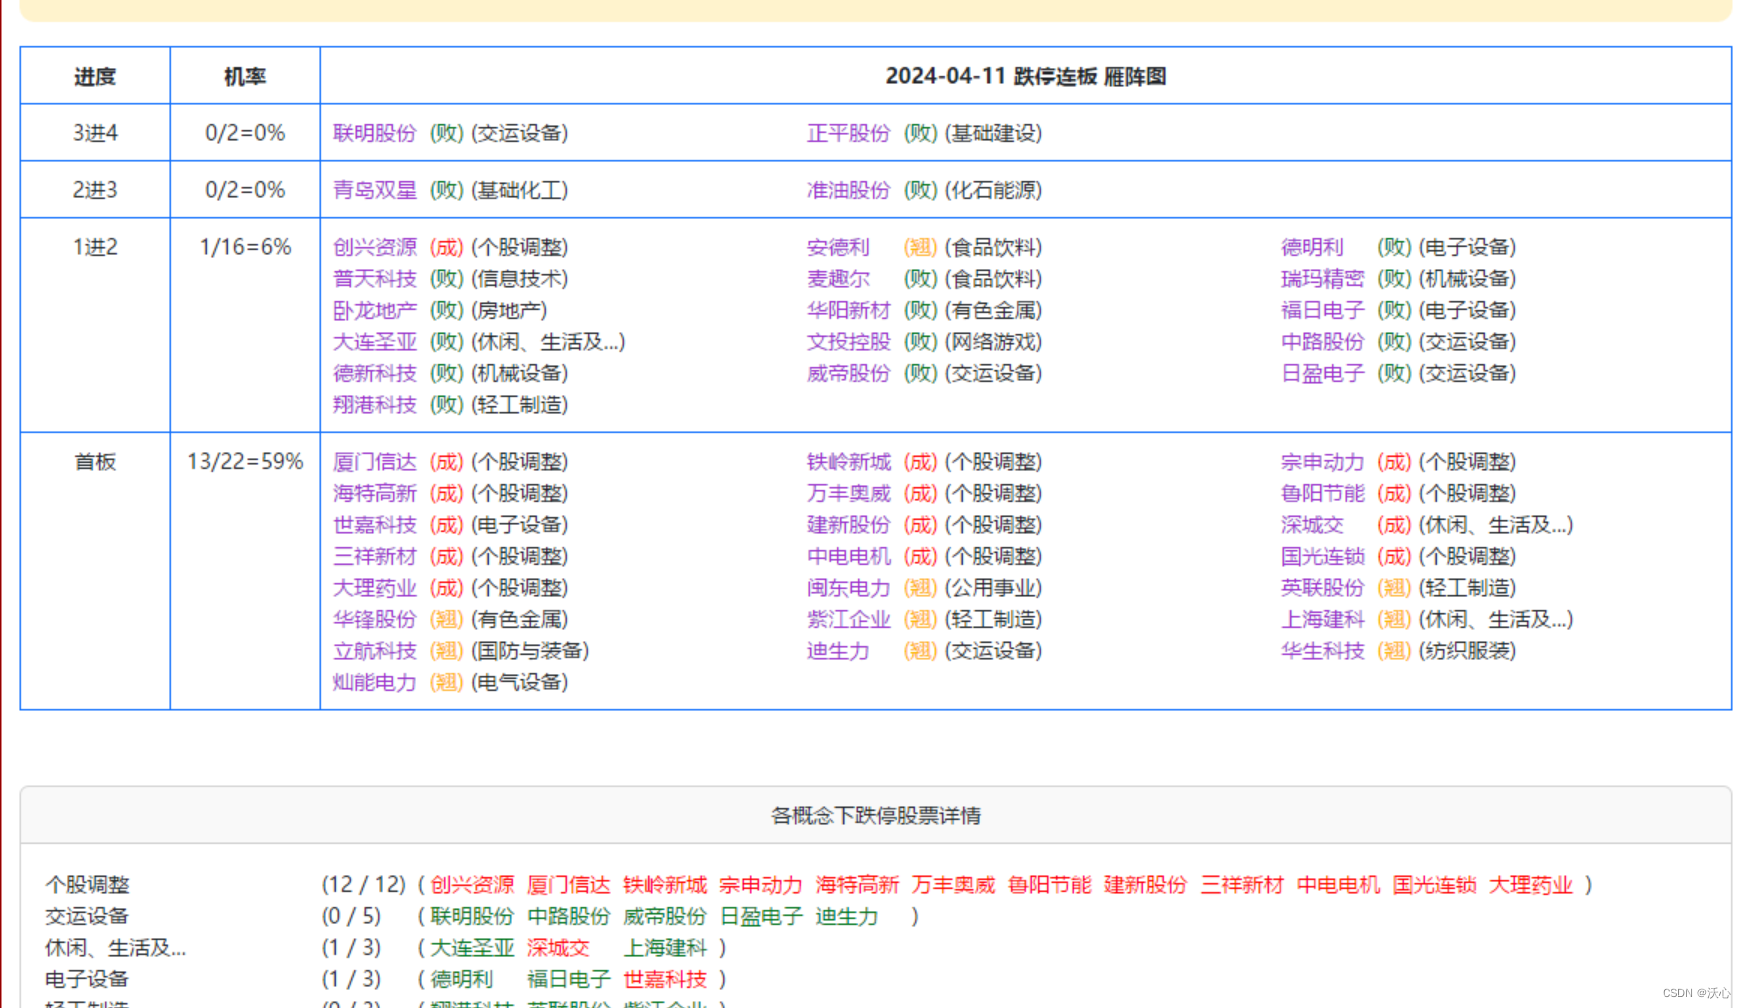Open 华生科技 stock link

1322,650
